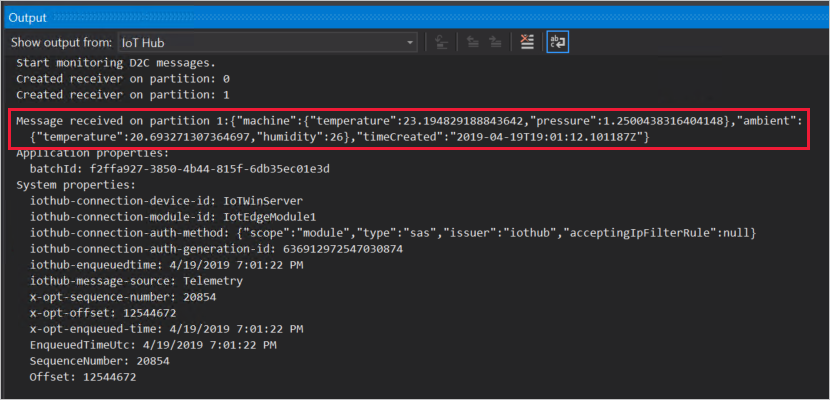The image size is (830, 400).
Task: Click the Find Message in Code icon
Action: (x=441, y=42)
